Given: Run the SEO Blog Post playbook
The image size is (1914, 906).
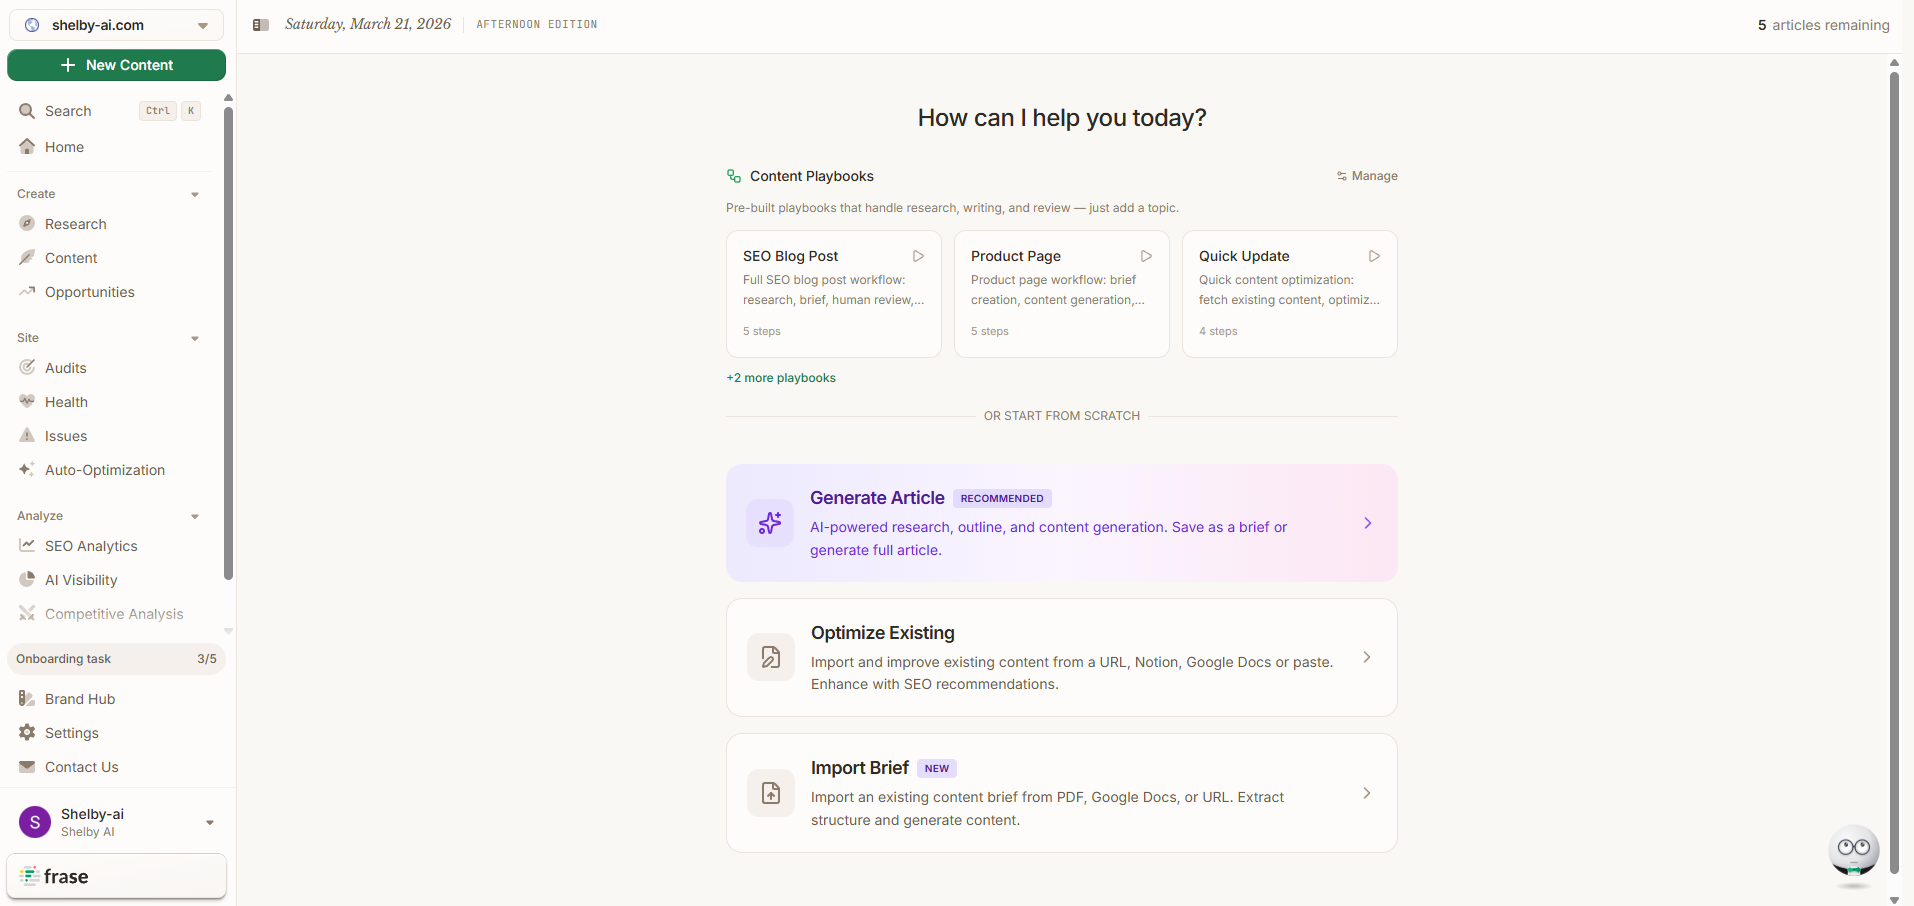Looking at the screenshot, I should (918, 256).
